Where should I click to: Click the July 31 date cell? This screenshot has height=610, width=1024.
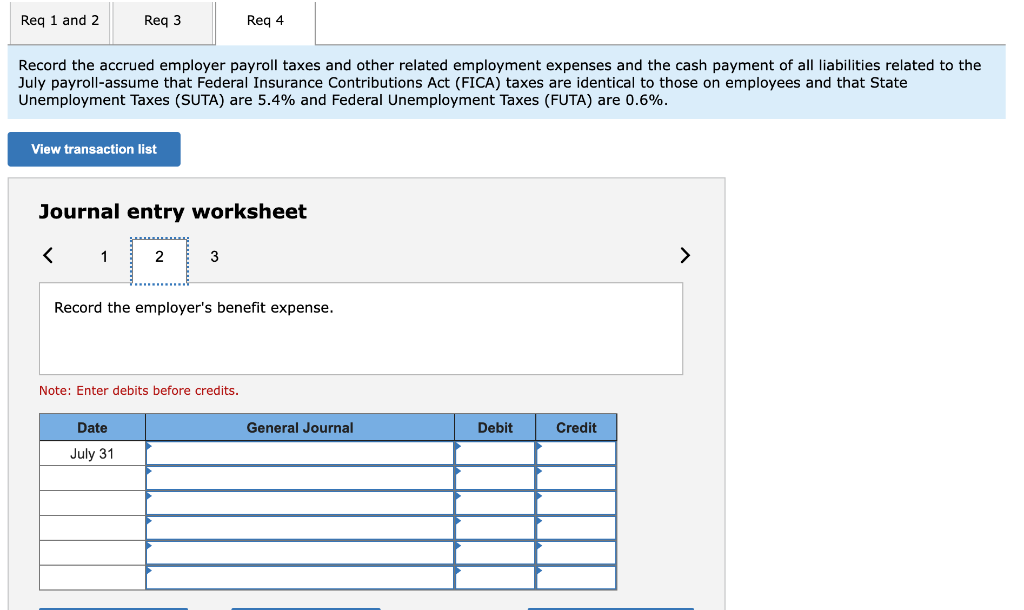pos(92,453)
